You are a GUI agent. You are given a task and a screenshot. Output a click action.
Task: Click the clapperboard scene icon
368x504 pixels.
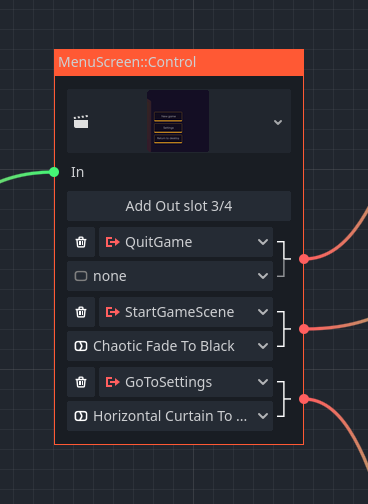tap(81, 122)
